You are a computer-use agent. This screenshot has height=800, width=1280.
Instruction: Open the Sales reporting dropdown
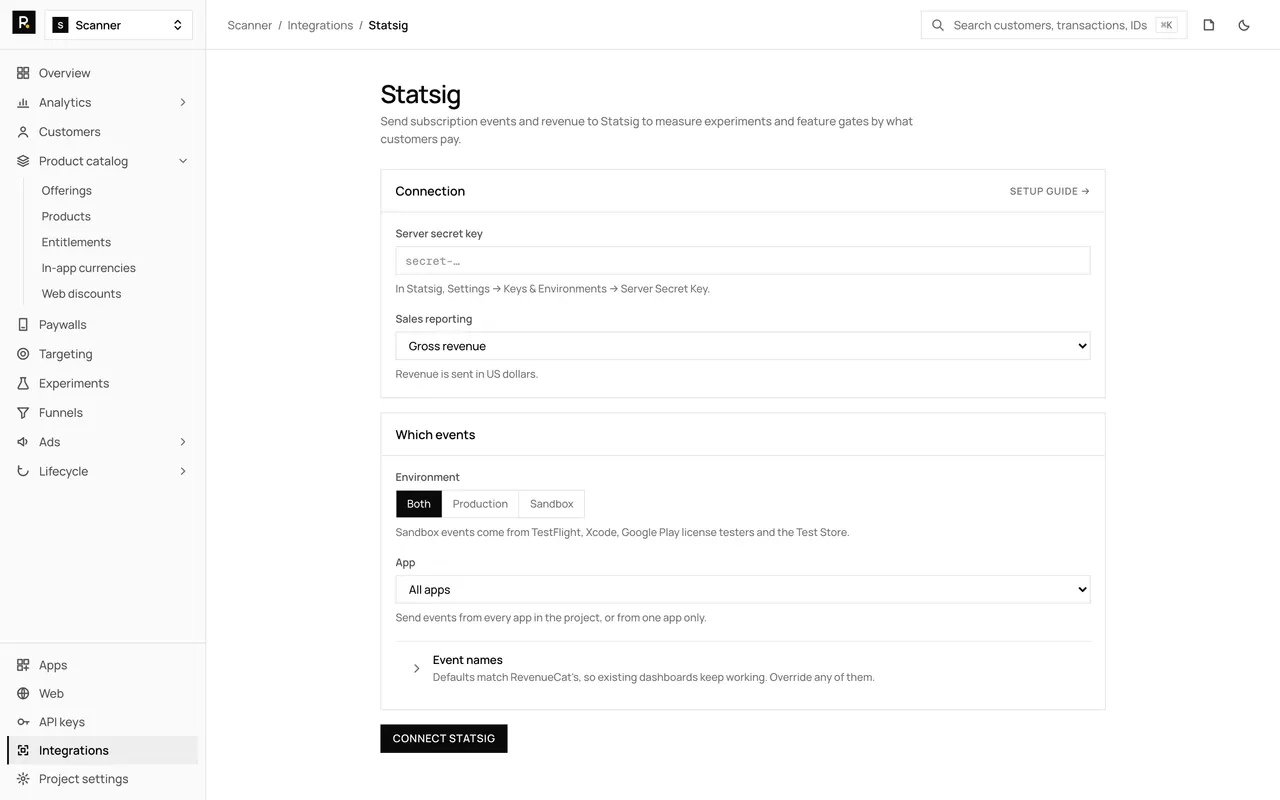pos(743,346)
